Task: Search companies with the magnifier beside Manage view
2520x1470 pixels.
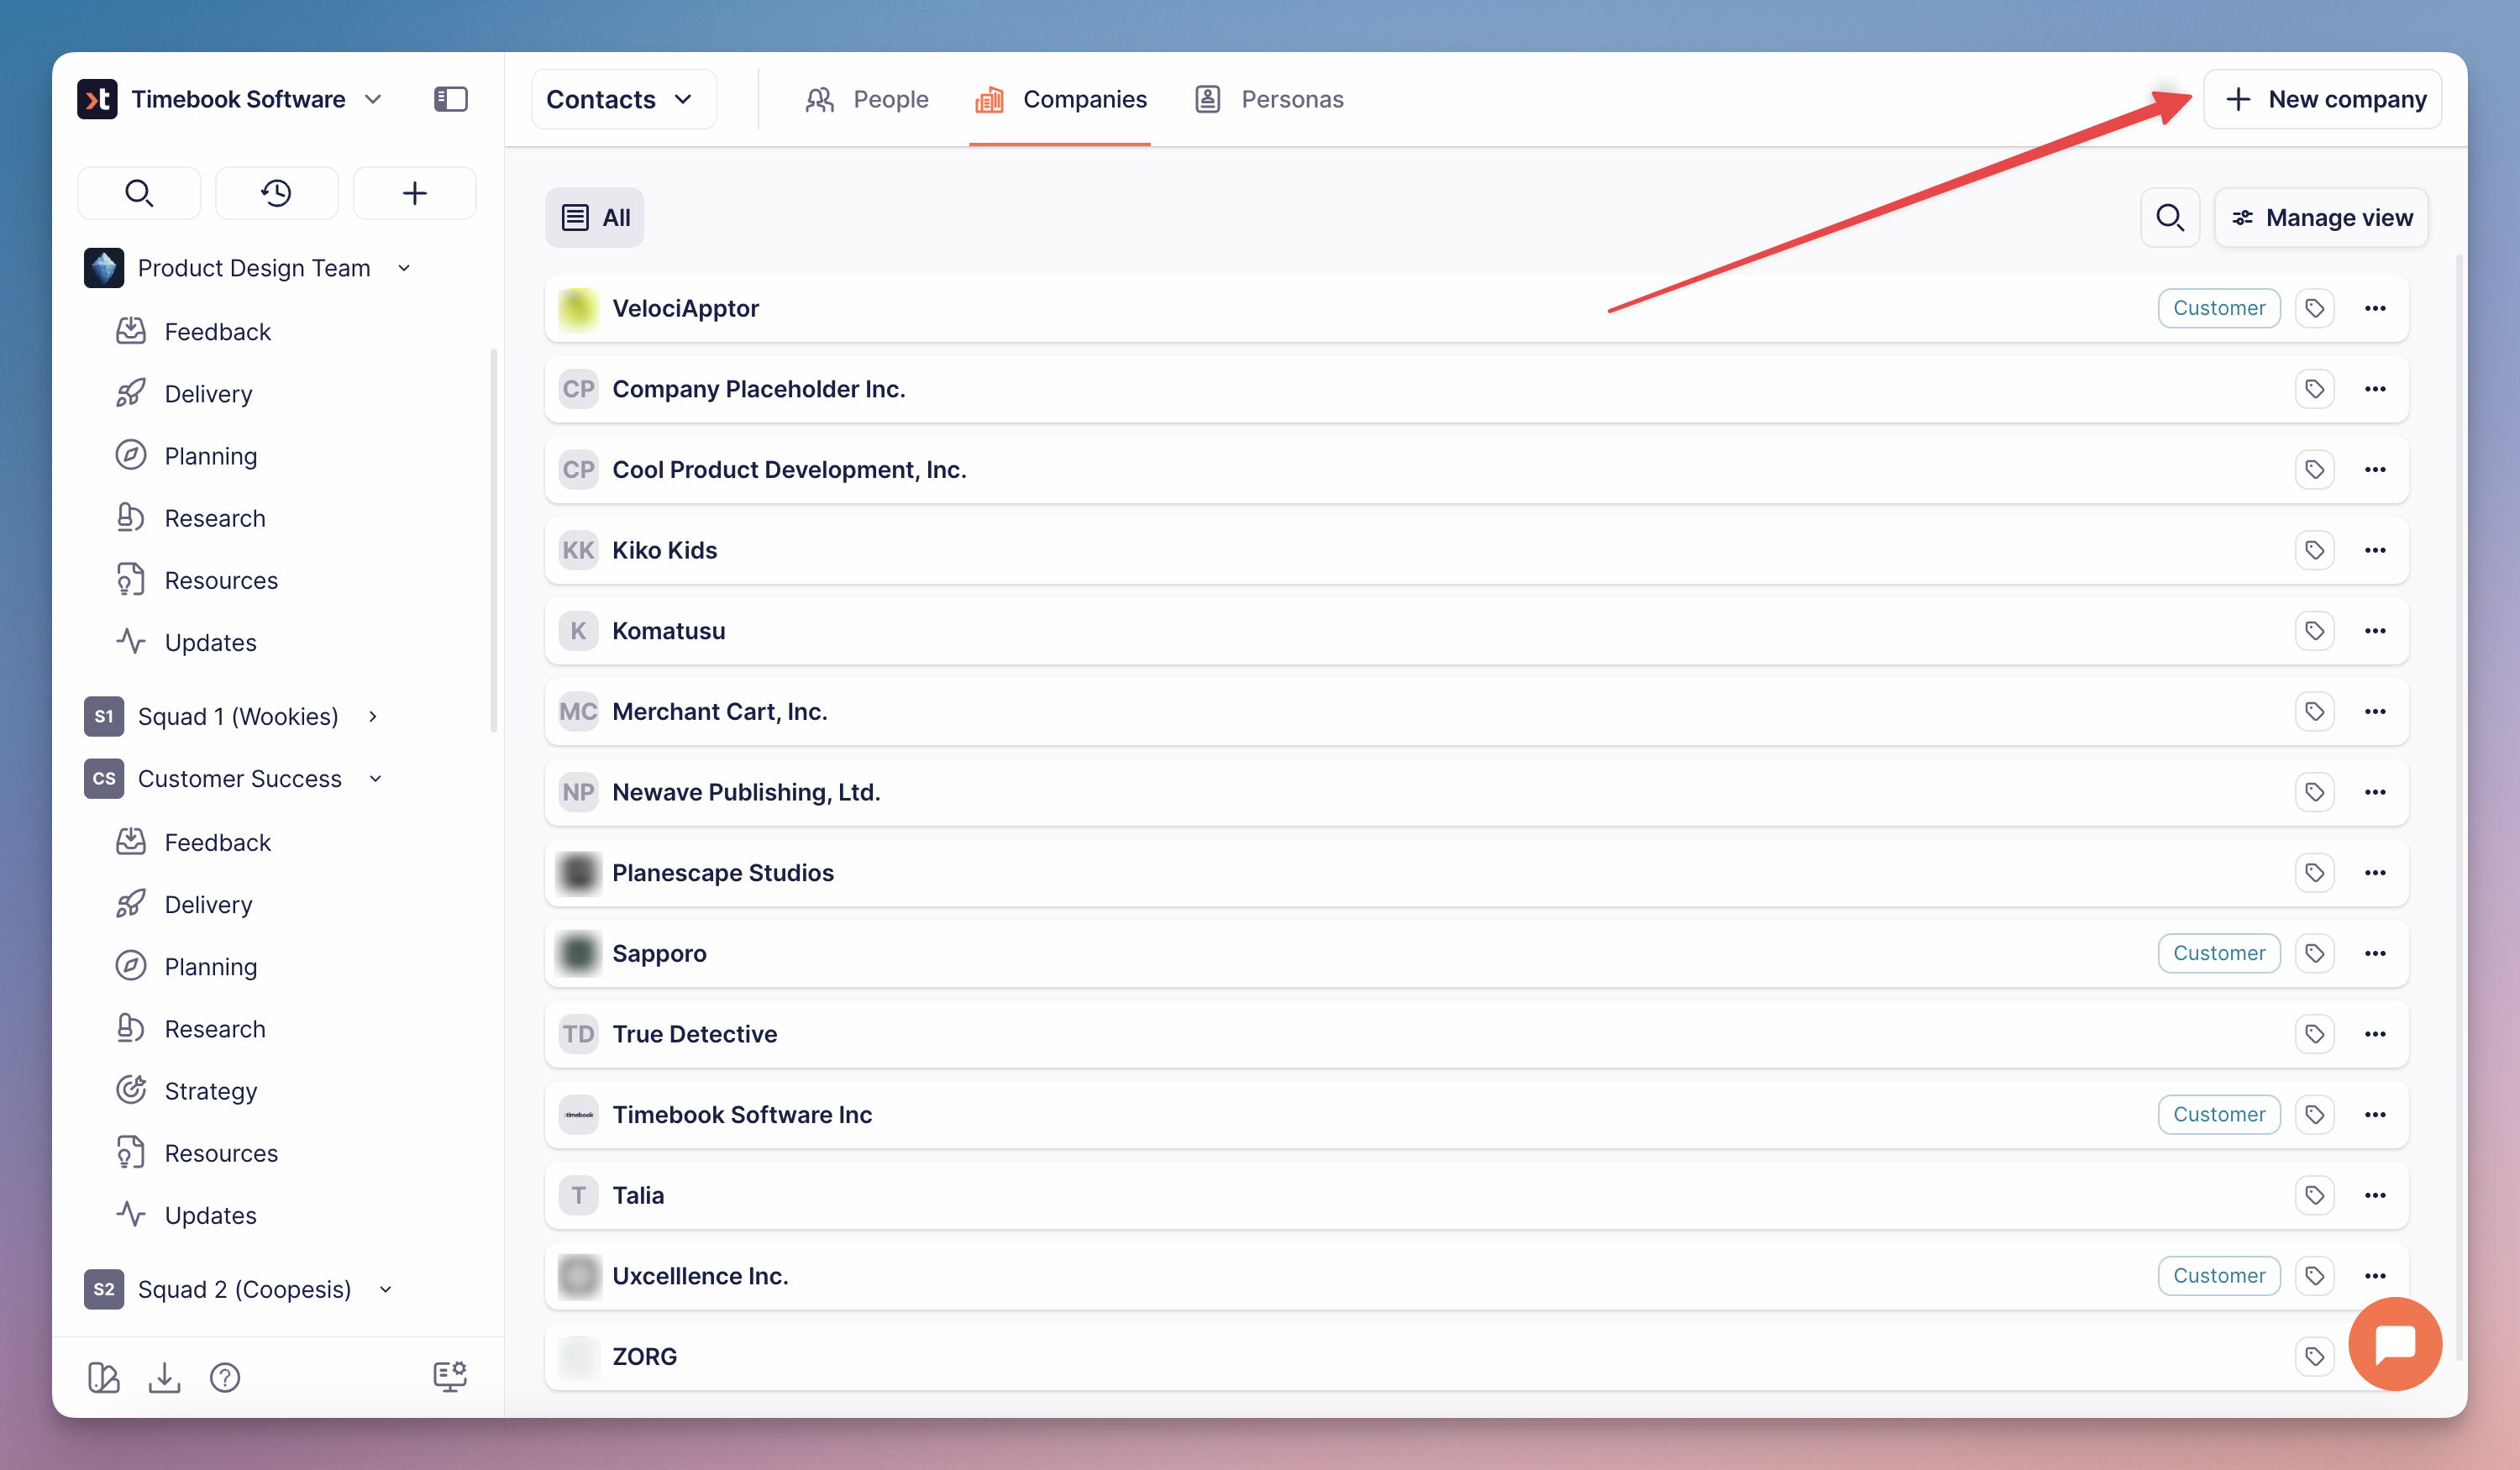Action: 2169,218
